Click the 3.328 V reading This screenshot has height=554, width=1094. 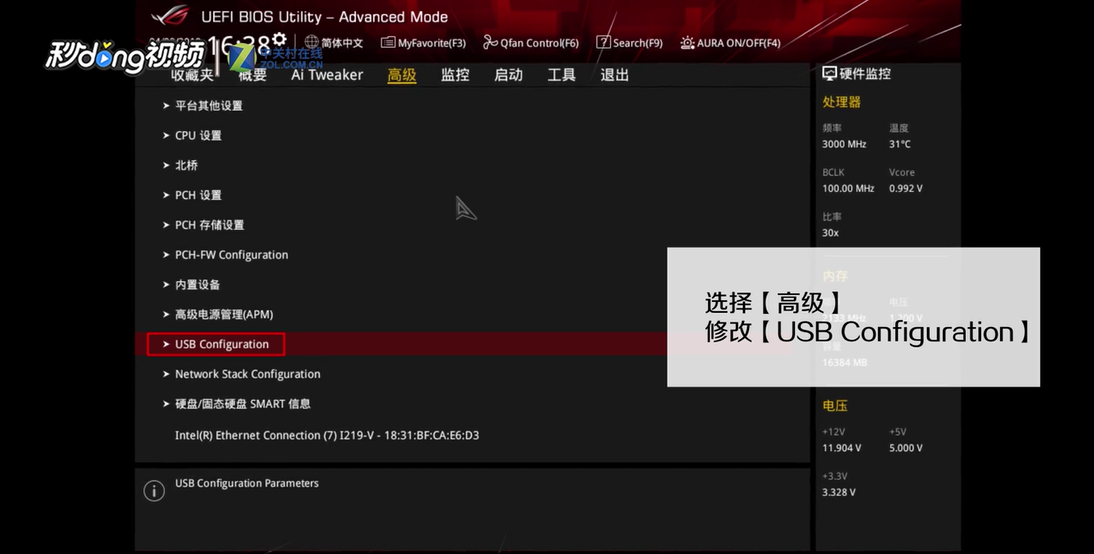pos(839,493)
